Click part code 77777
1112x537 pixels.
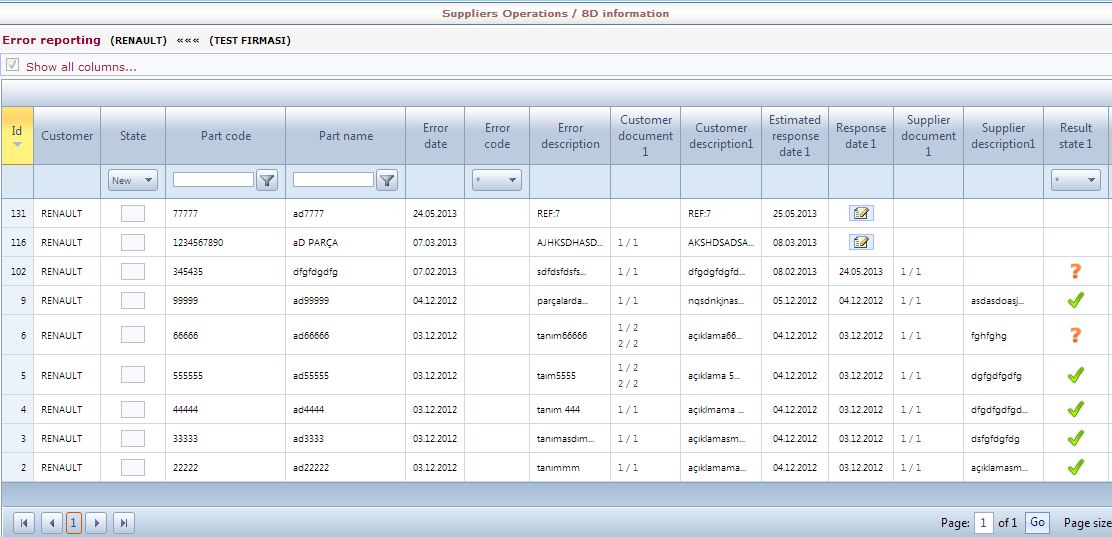[x=185, y=214]
